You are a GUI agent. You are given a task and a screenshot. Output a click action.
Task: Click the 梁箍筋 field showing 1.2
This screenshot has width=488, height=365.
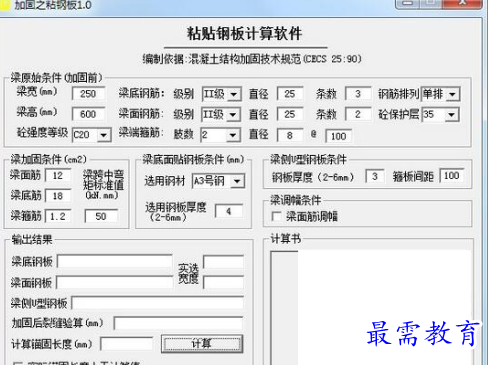(x=58, y=216)
